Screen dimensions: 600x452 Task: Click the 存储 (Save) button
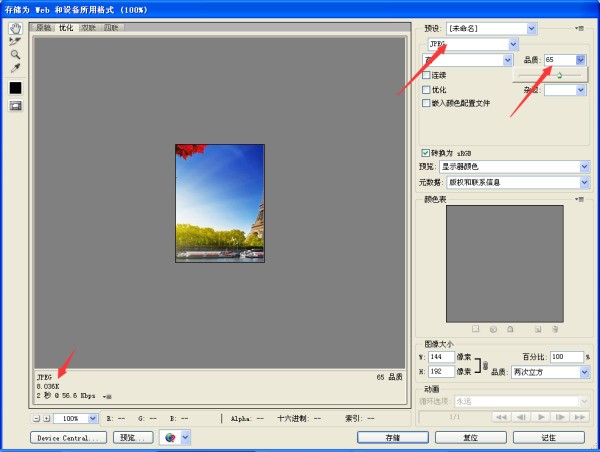(x=393, y=438)
